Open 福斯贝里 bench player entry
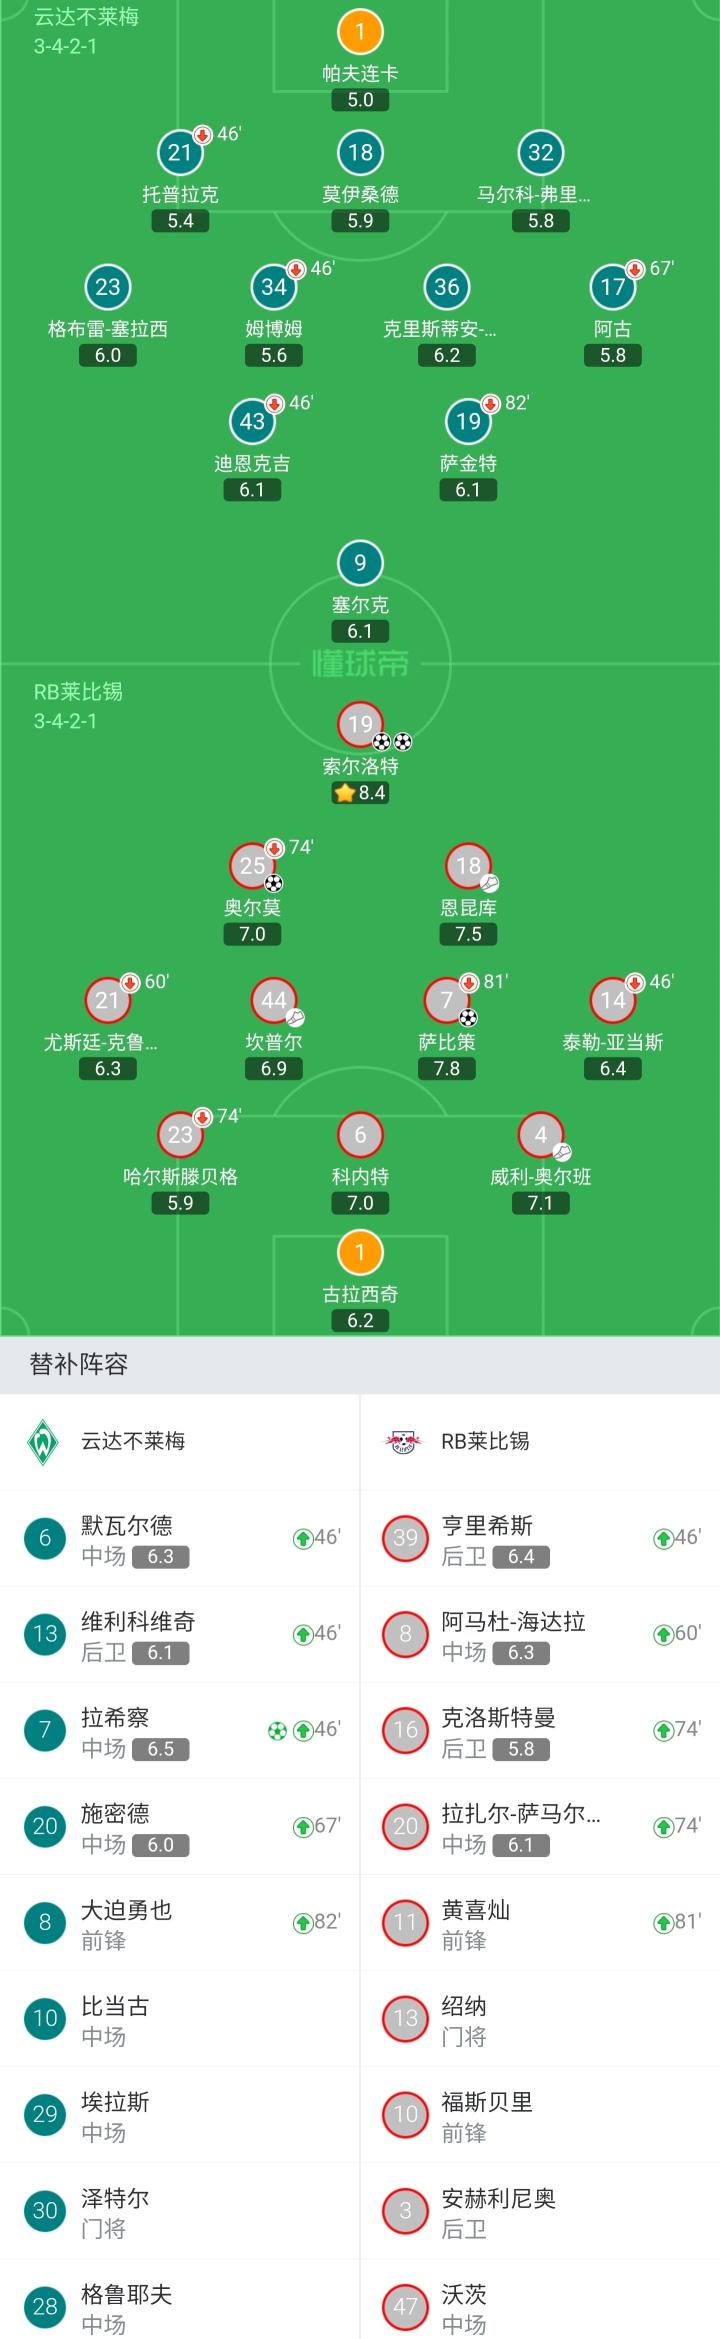The image size is (720, 2339). pyautogui.click(x=540, y=2115)
